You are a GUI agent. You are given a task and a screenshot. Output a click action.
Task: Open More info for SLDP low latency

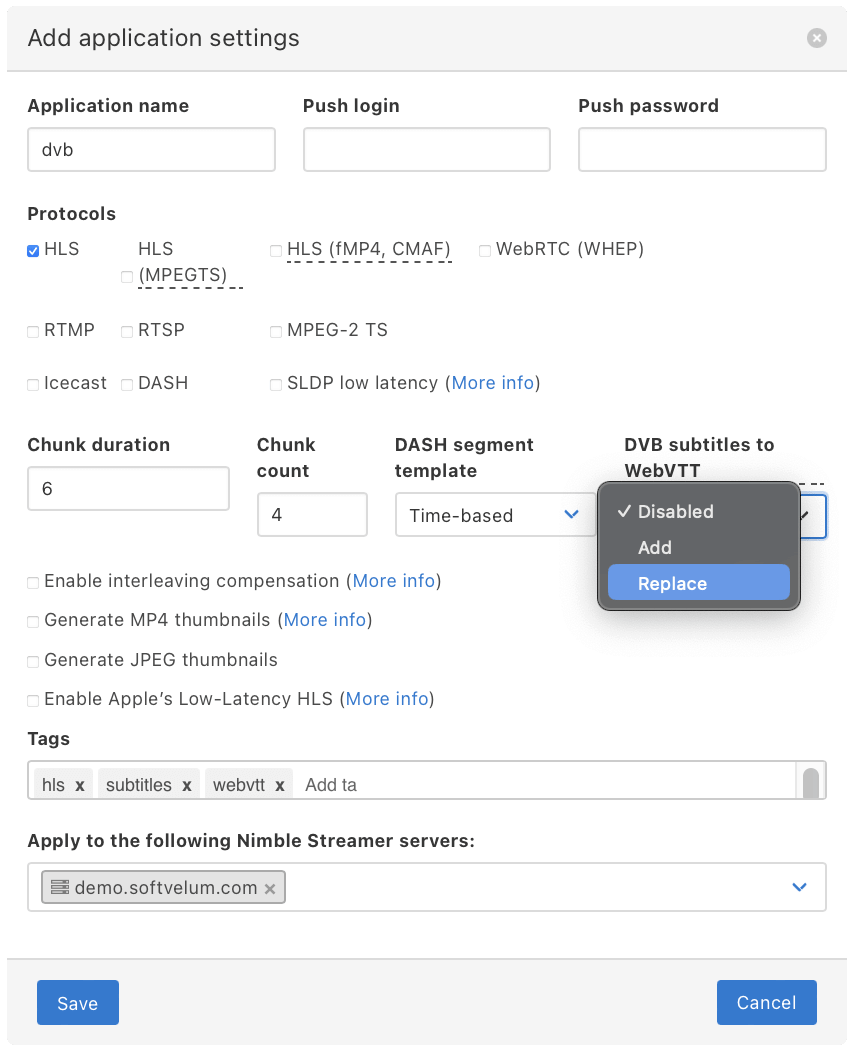point(493,383)
